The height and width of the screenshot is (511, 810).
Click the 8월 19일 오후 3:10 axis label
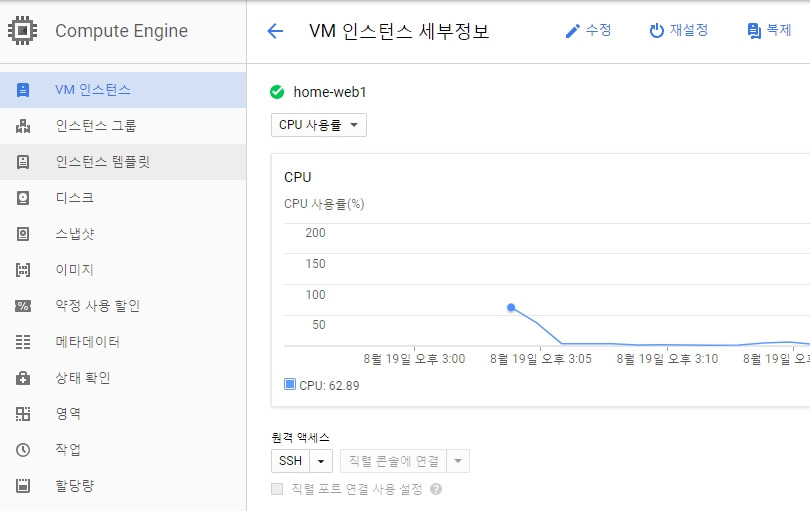pyautogui.click(x=667, y=359)
